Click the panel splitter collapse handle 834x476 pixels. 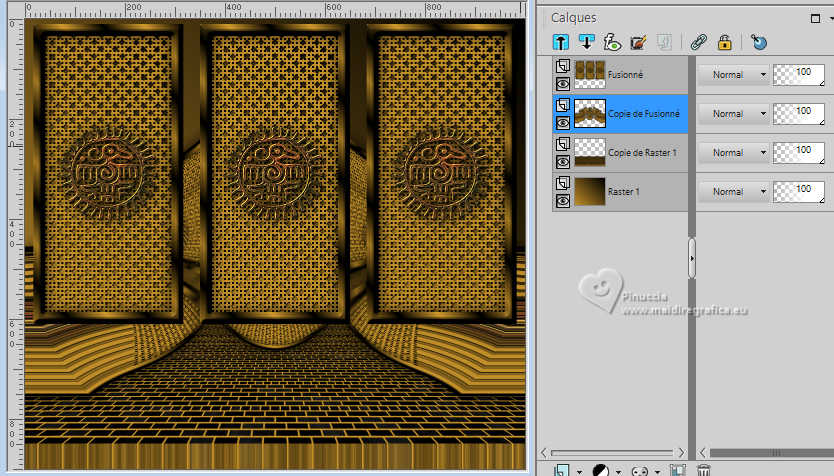(691, 257)
